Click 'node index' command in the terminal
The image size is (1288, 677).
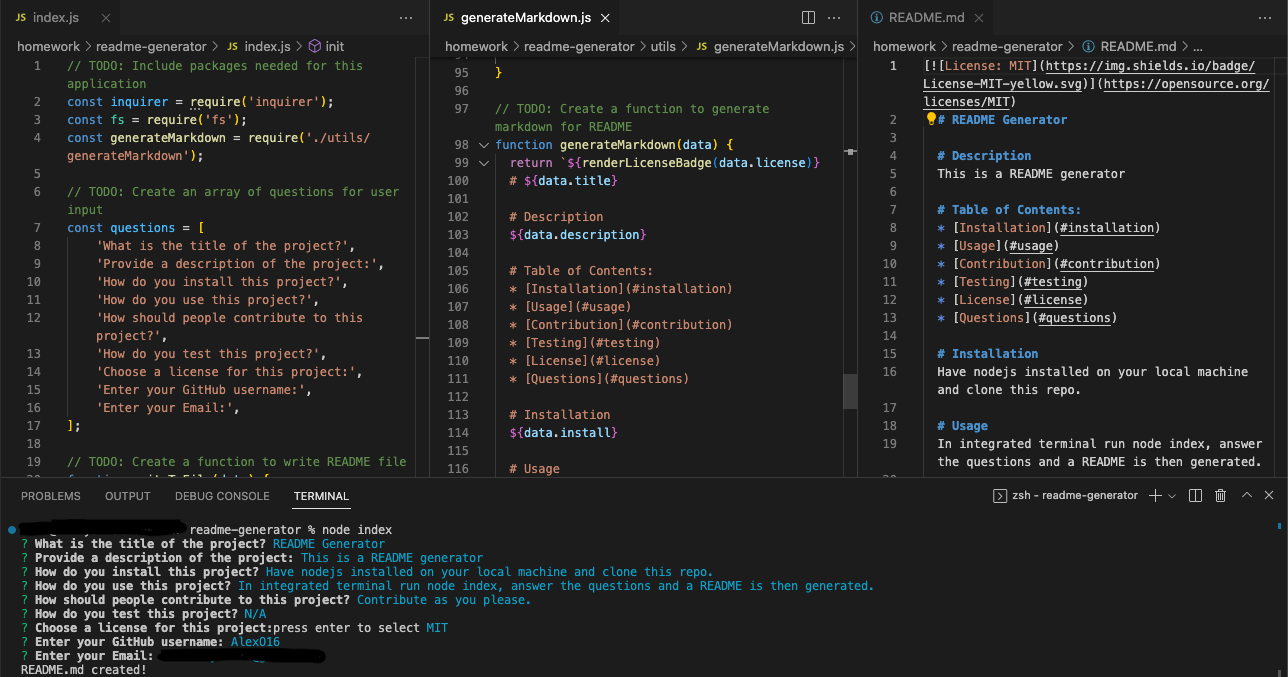coord(357,529)
